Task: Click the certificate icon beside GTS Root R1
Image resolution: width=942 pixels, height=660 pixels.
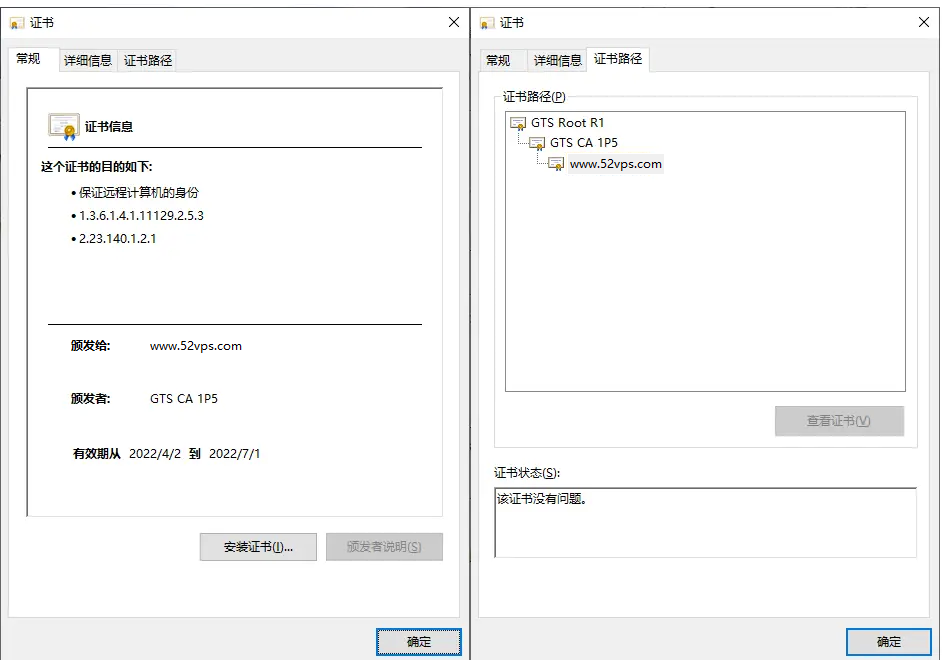Action: click(517, 124)
